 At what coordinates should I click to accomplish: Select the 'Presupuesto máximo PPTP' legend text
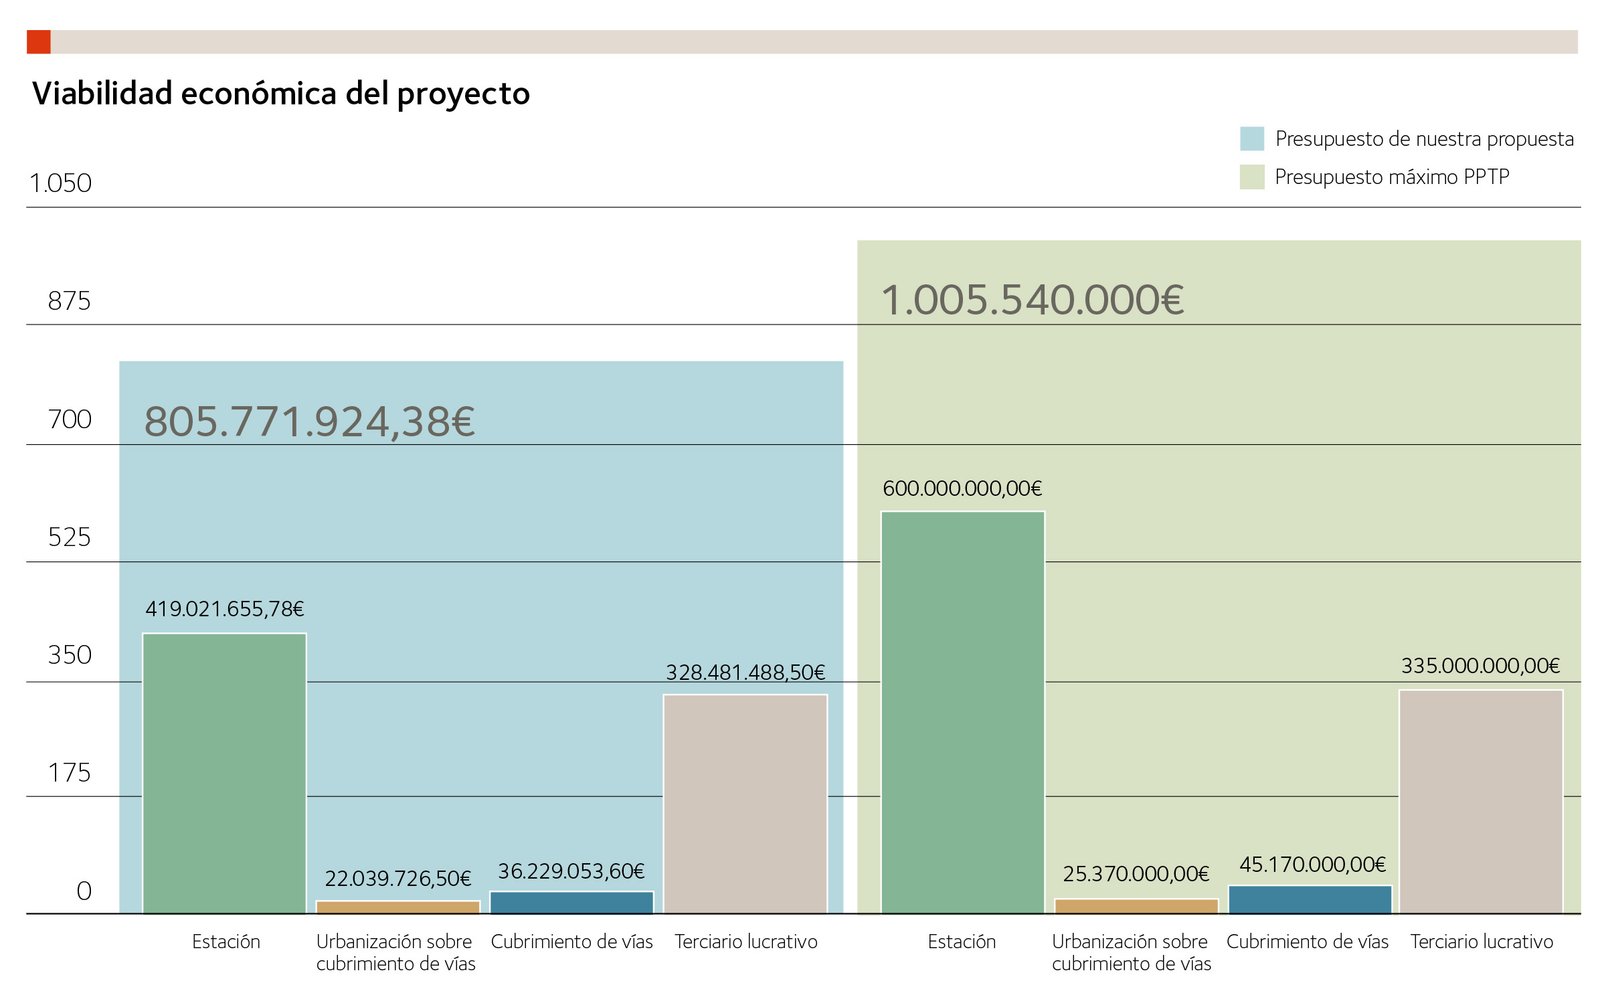point(1391,177)
